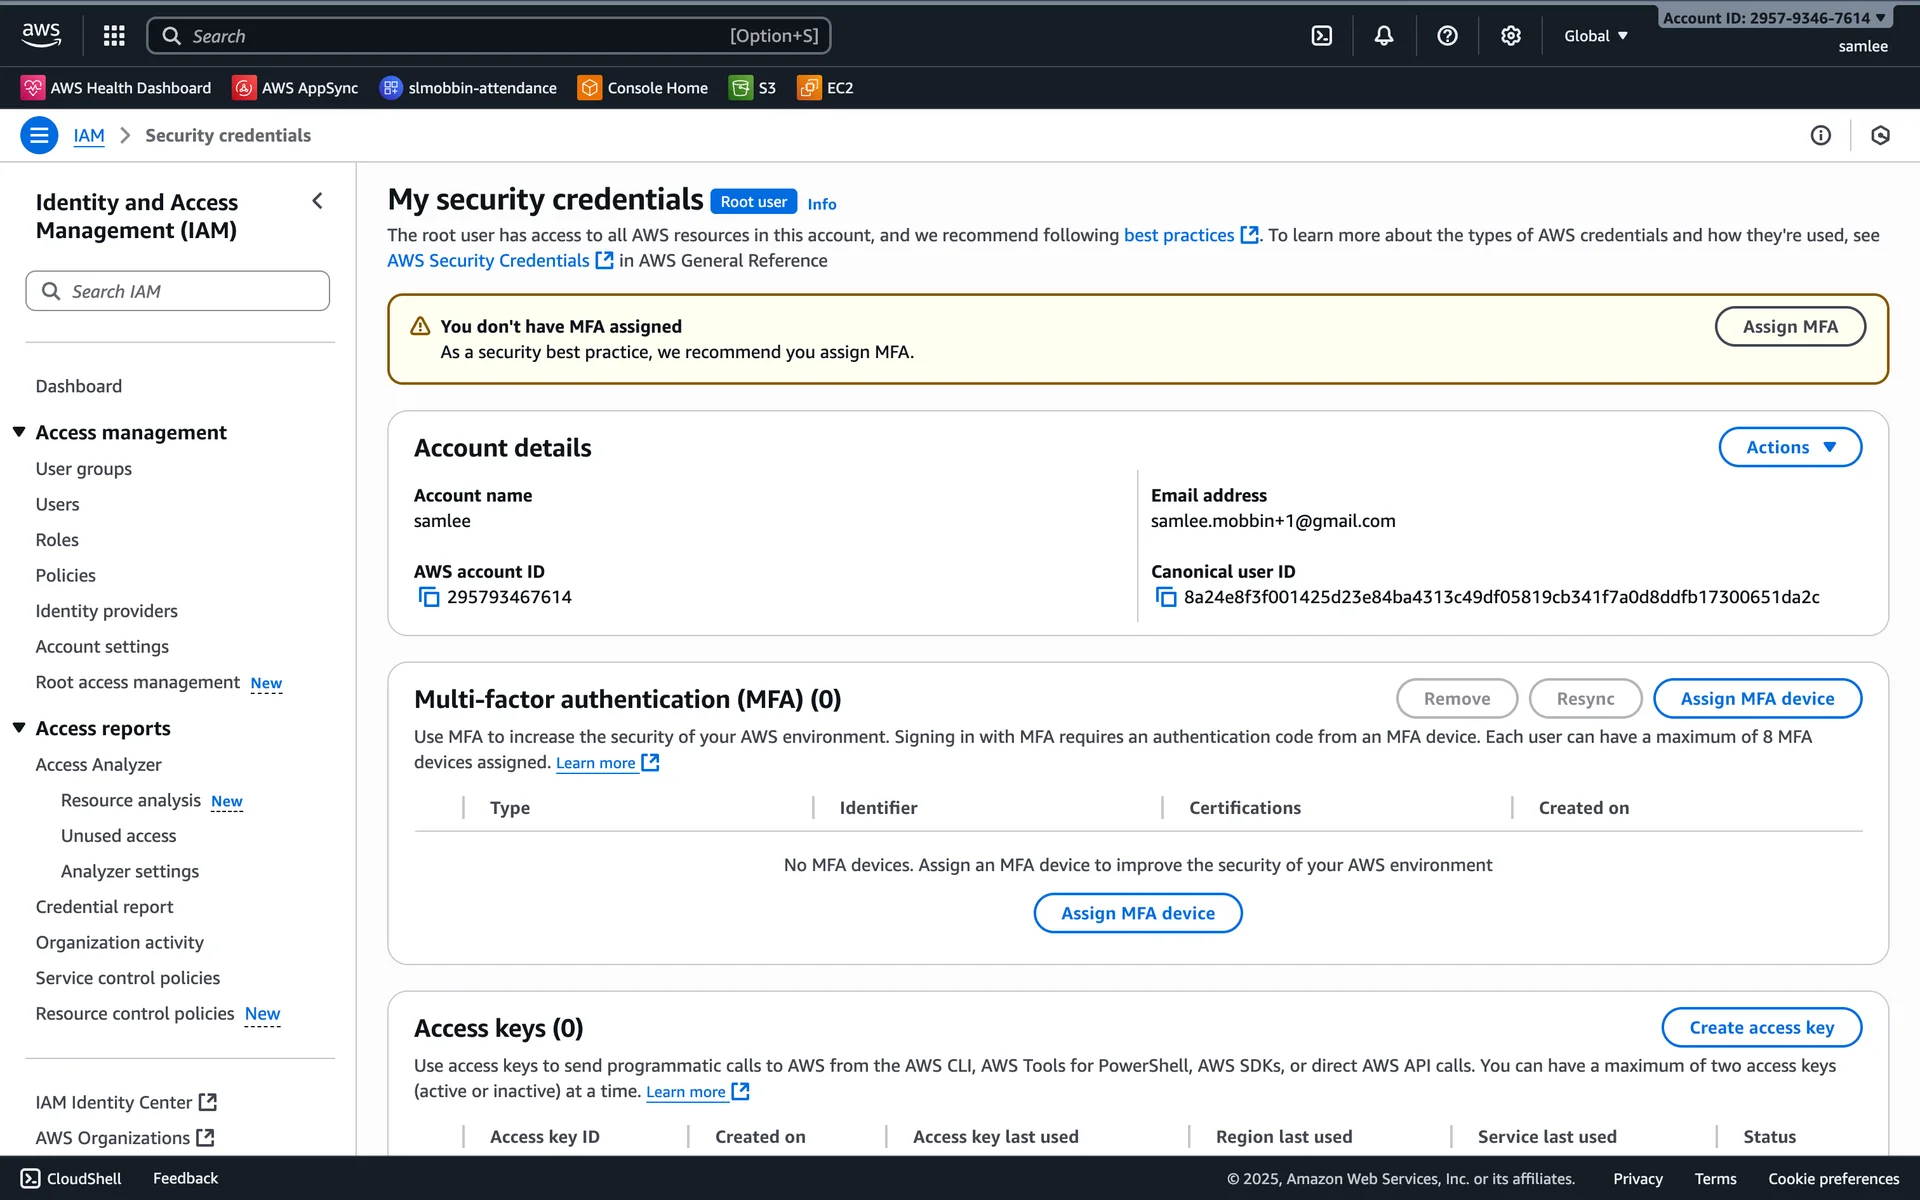Open CloudShell from top bar terminal icon
Viewport: 1920px width, 1200px height.
tap(1321, 36)
